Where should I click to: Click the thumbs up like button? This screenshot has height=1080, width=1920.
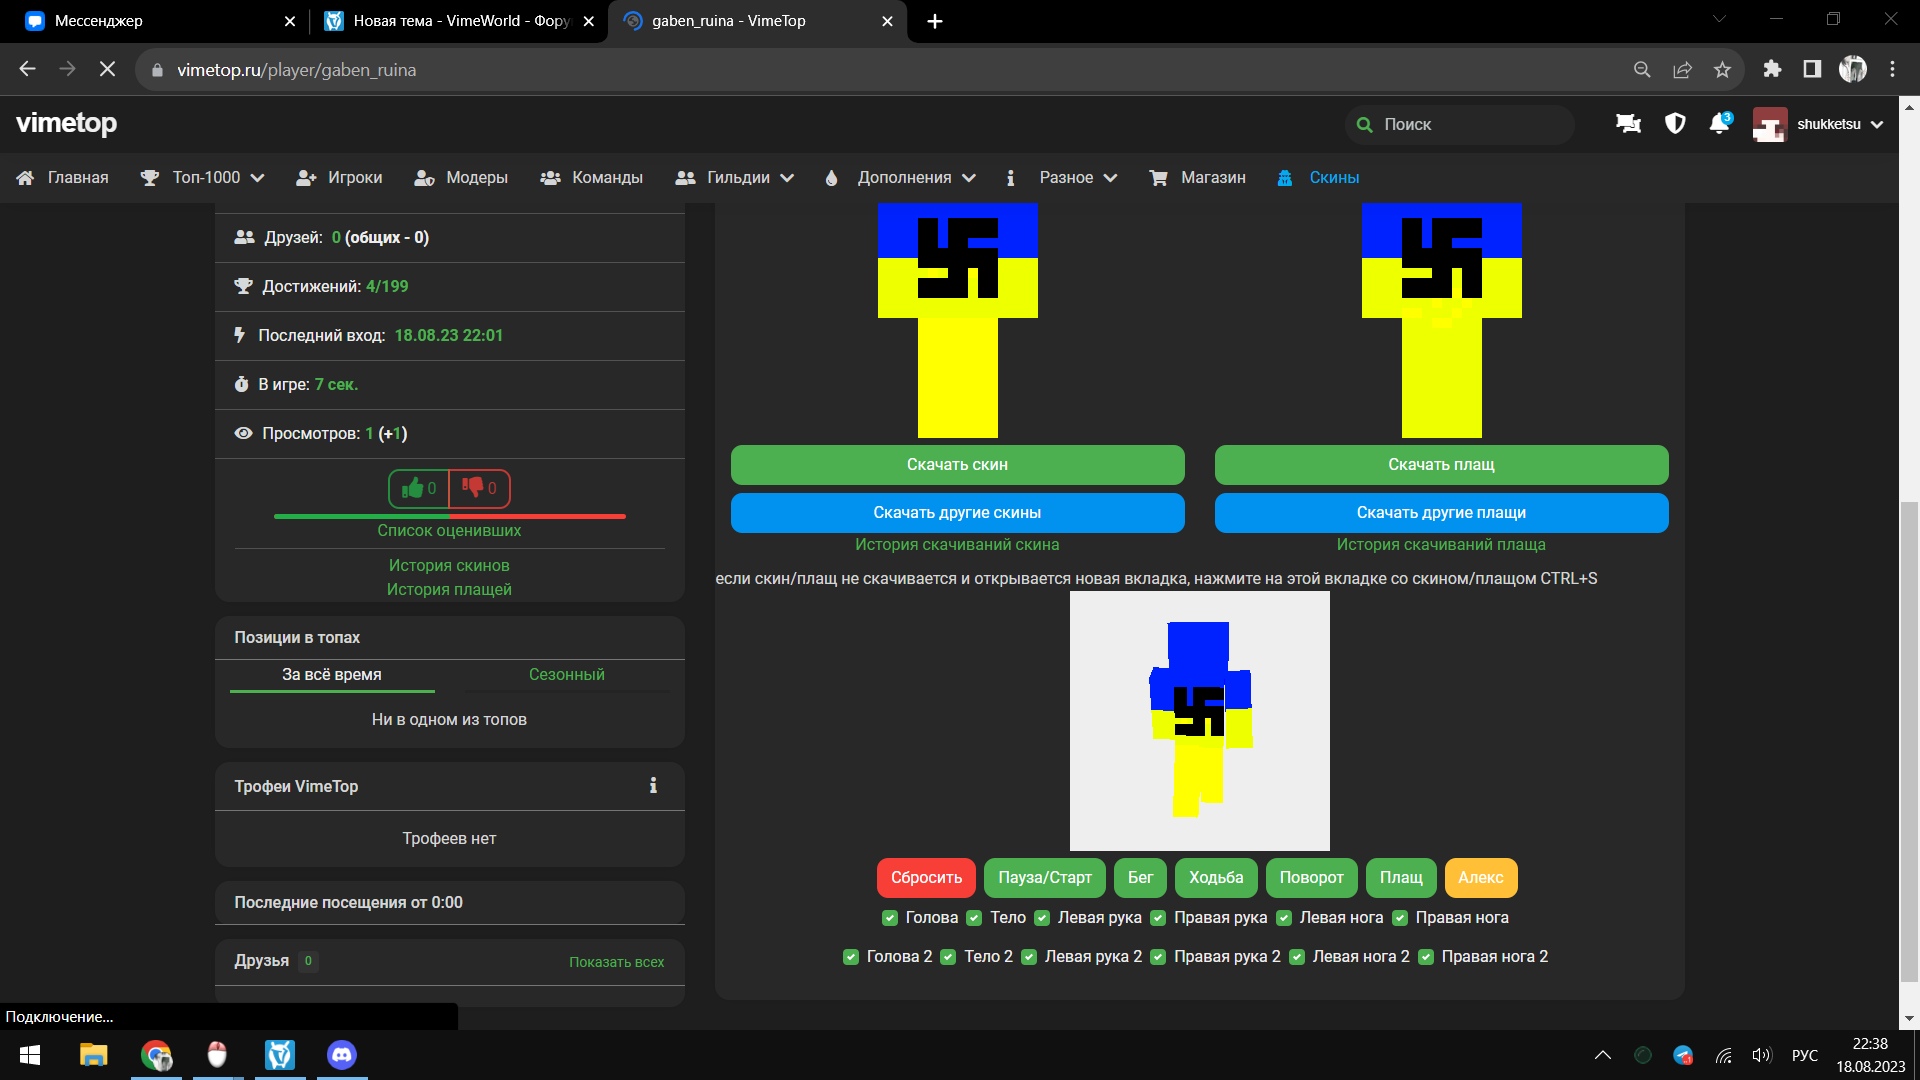click(418, 489)
